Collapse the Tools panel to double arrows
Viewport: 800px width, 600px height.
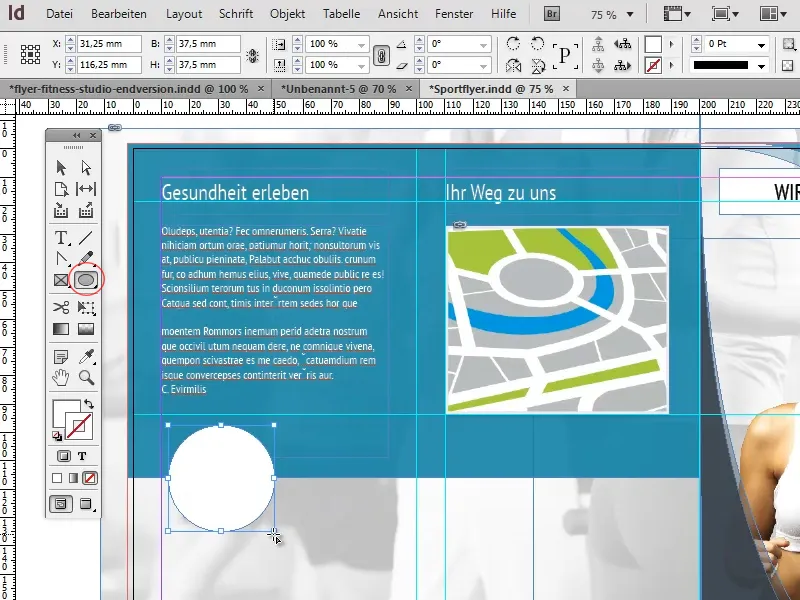pyautogui.click(x=77, y=135)
